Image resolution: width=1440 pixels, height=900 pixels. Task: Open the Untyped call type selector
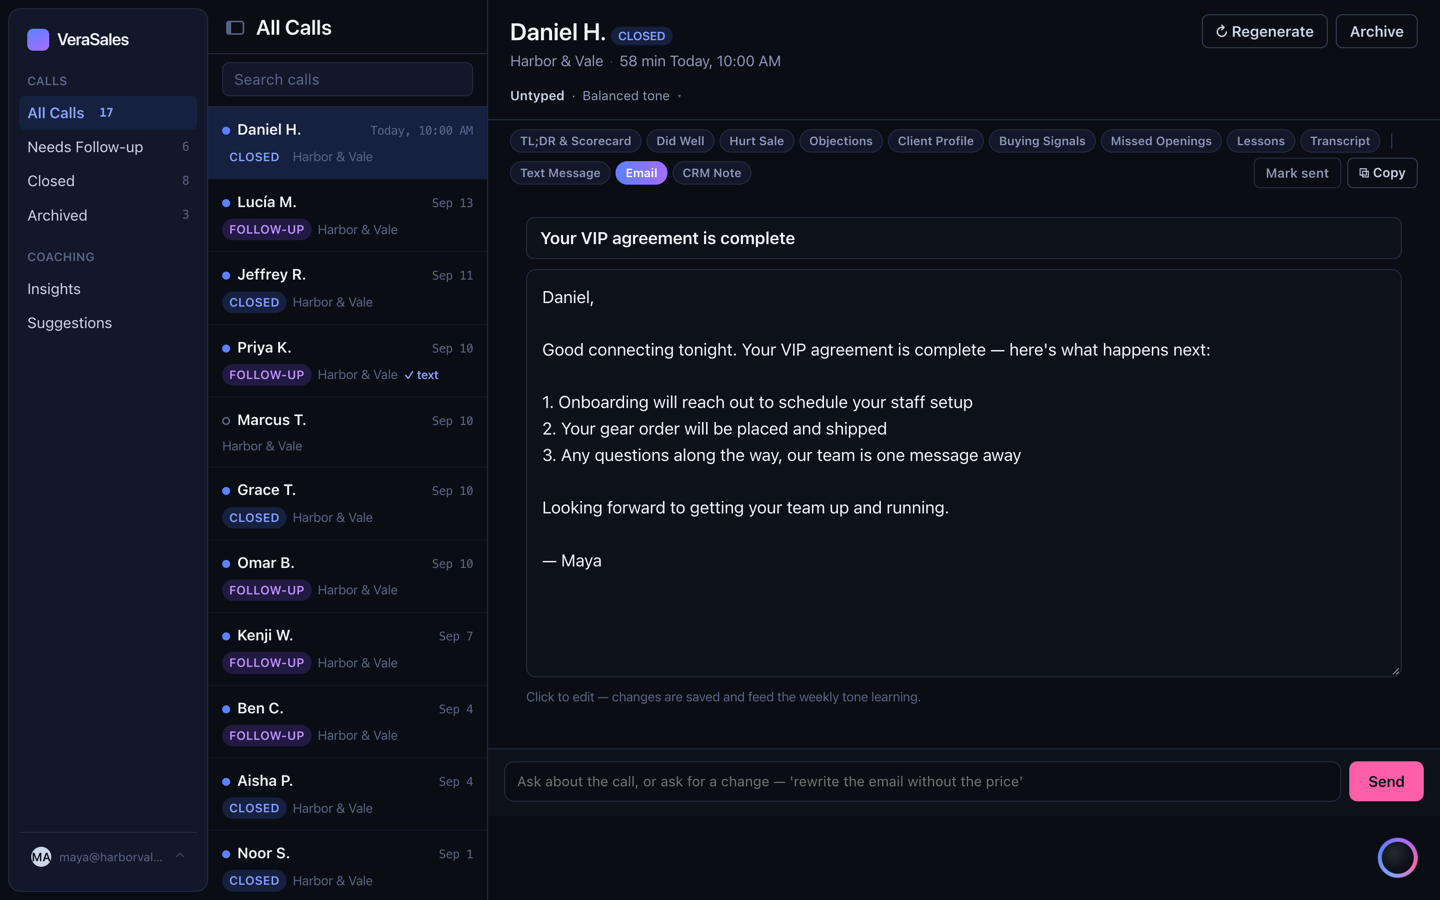click(537, 96)
